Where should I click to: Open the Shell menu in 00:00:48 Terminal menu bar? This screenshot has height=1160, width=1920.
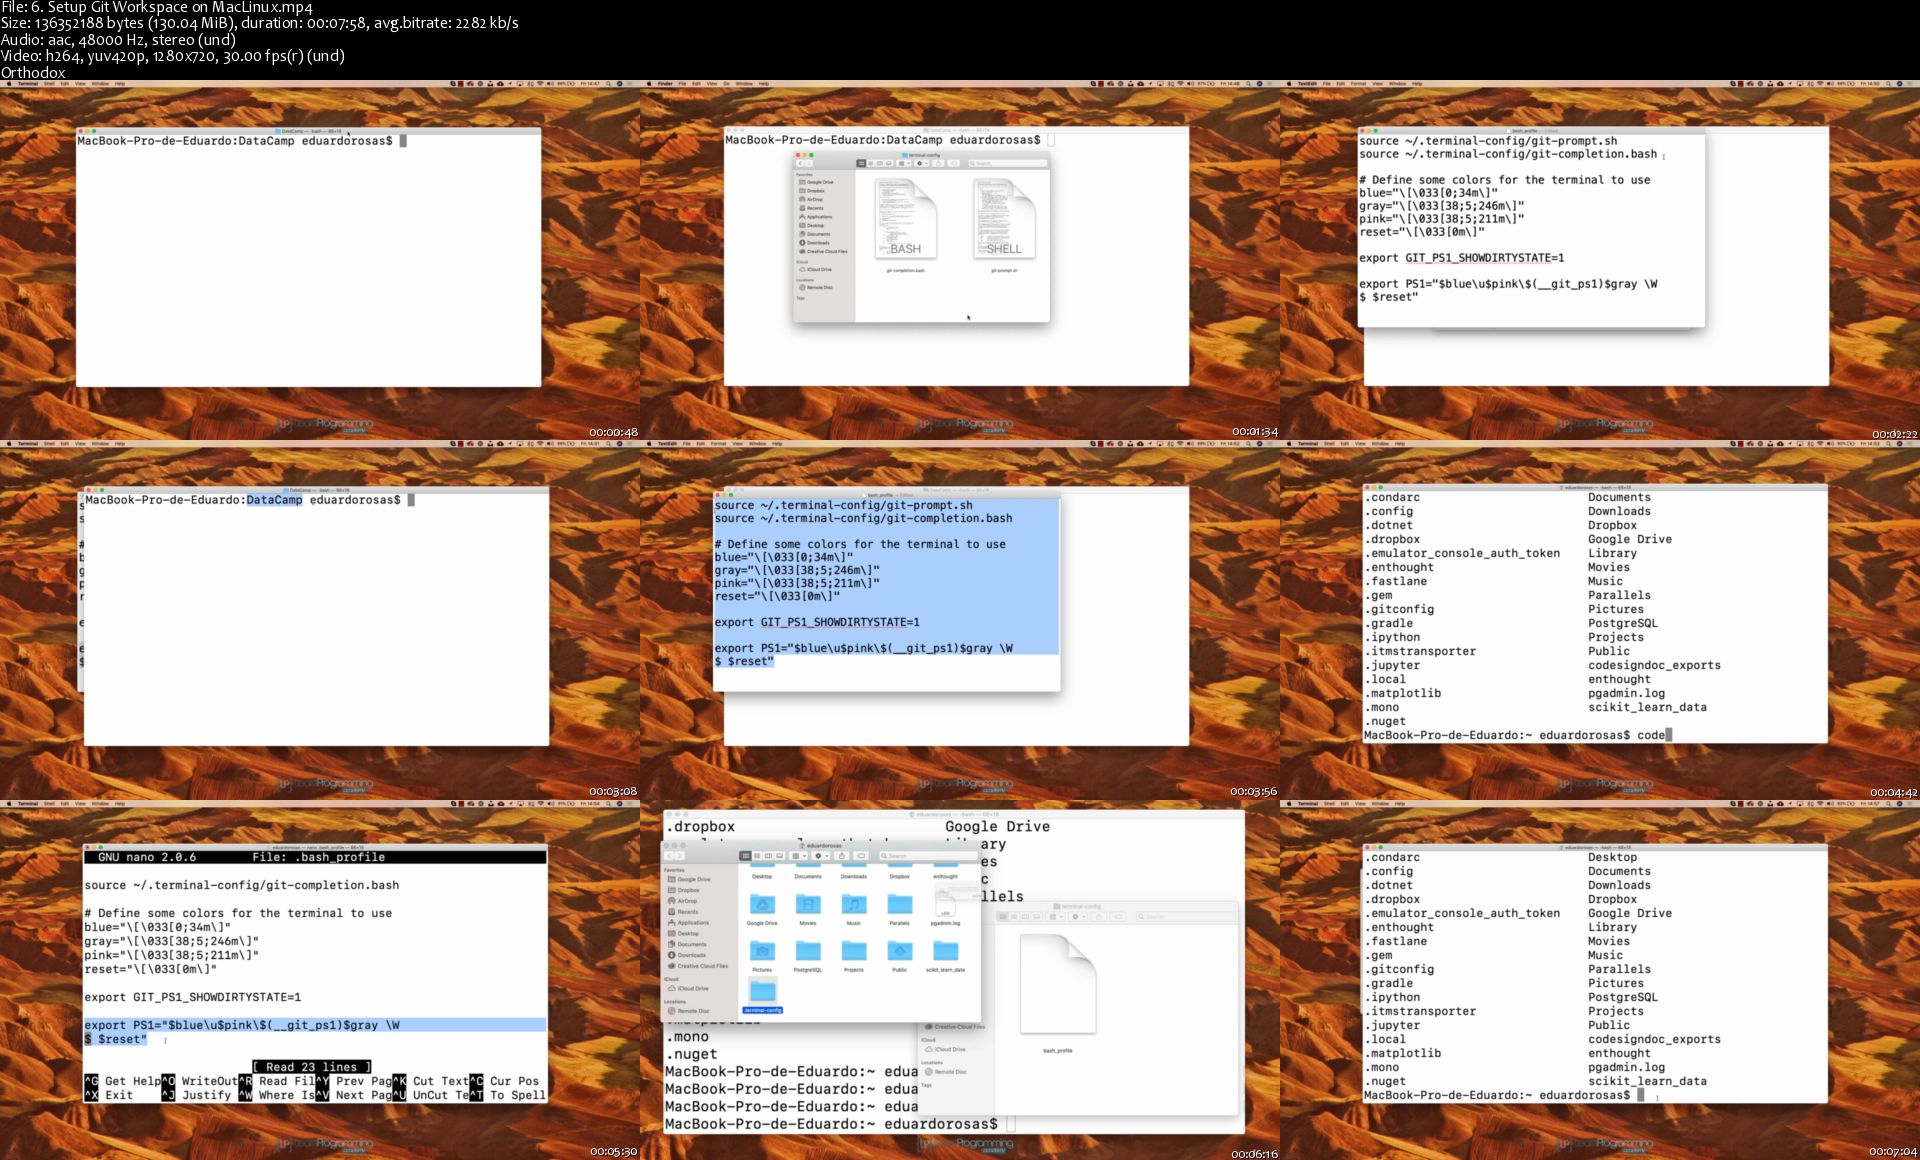pyautogui.click(x=48, y=84)
